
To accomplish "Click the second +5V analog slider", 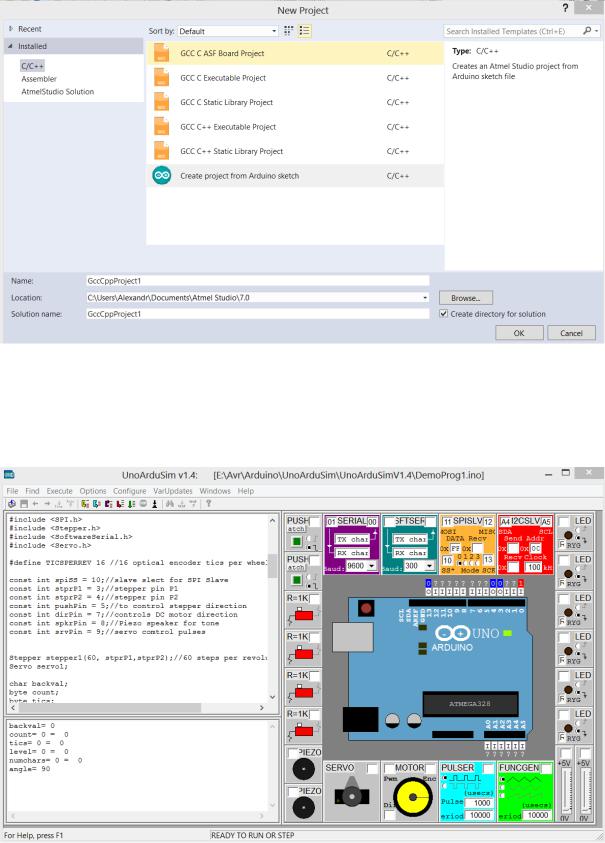I will [583, 790].
